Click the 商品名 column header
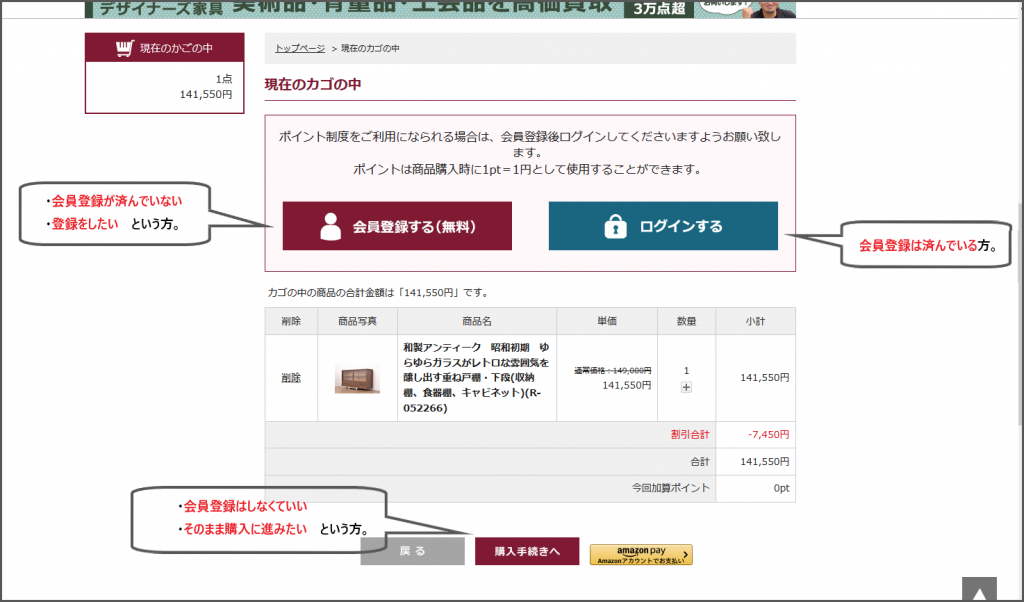This screenshot has height=602, width=1024. pos(477,321)
